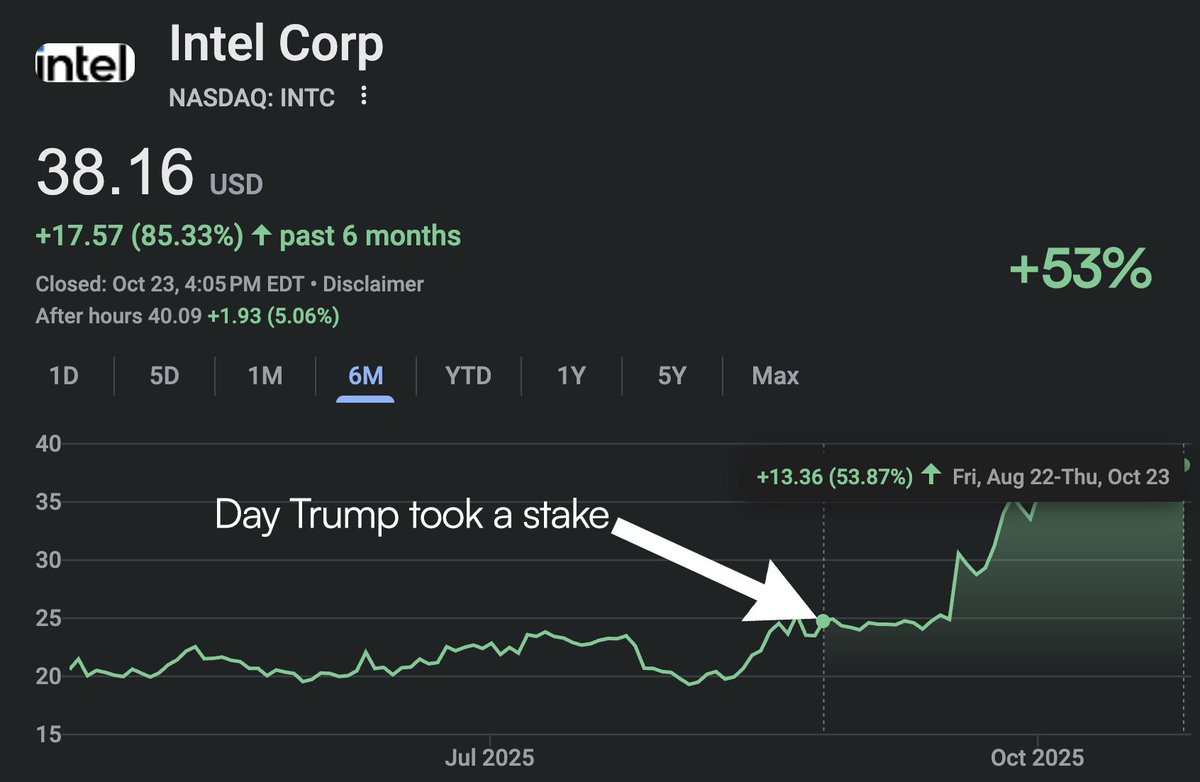Click the up arrow in the chart tooltip
The width and height of the screenshot is (1200, 782).
point(930,477)
